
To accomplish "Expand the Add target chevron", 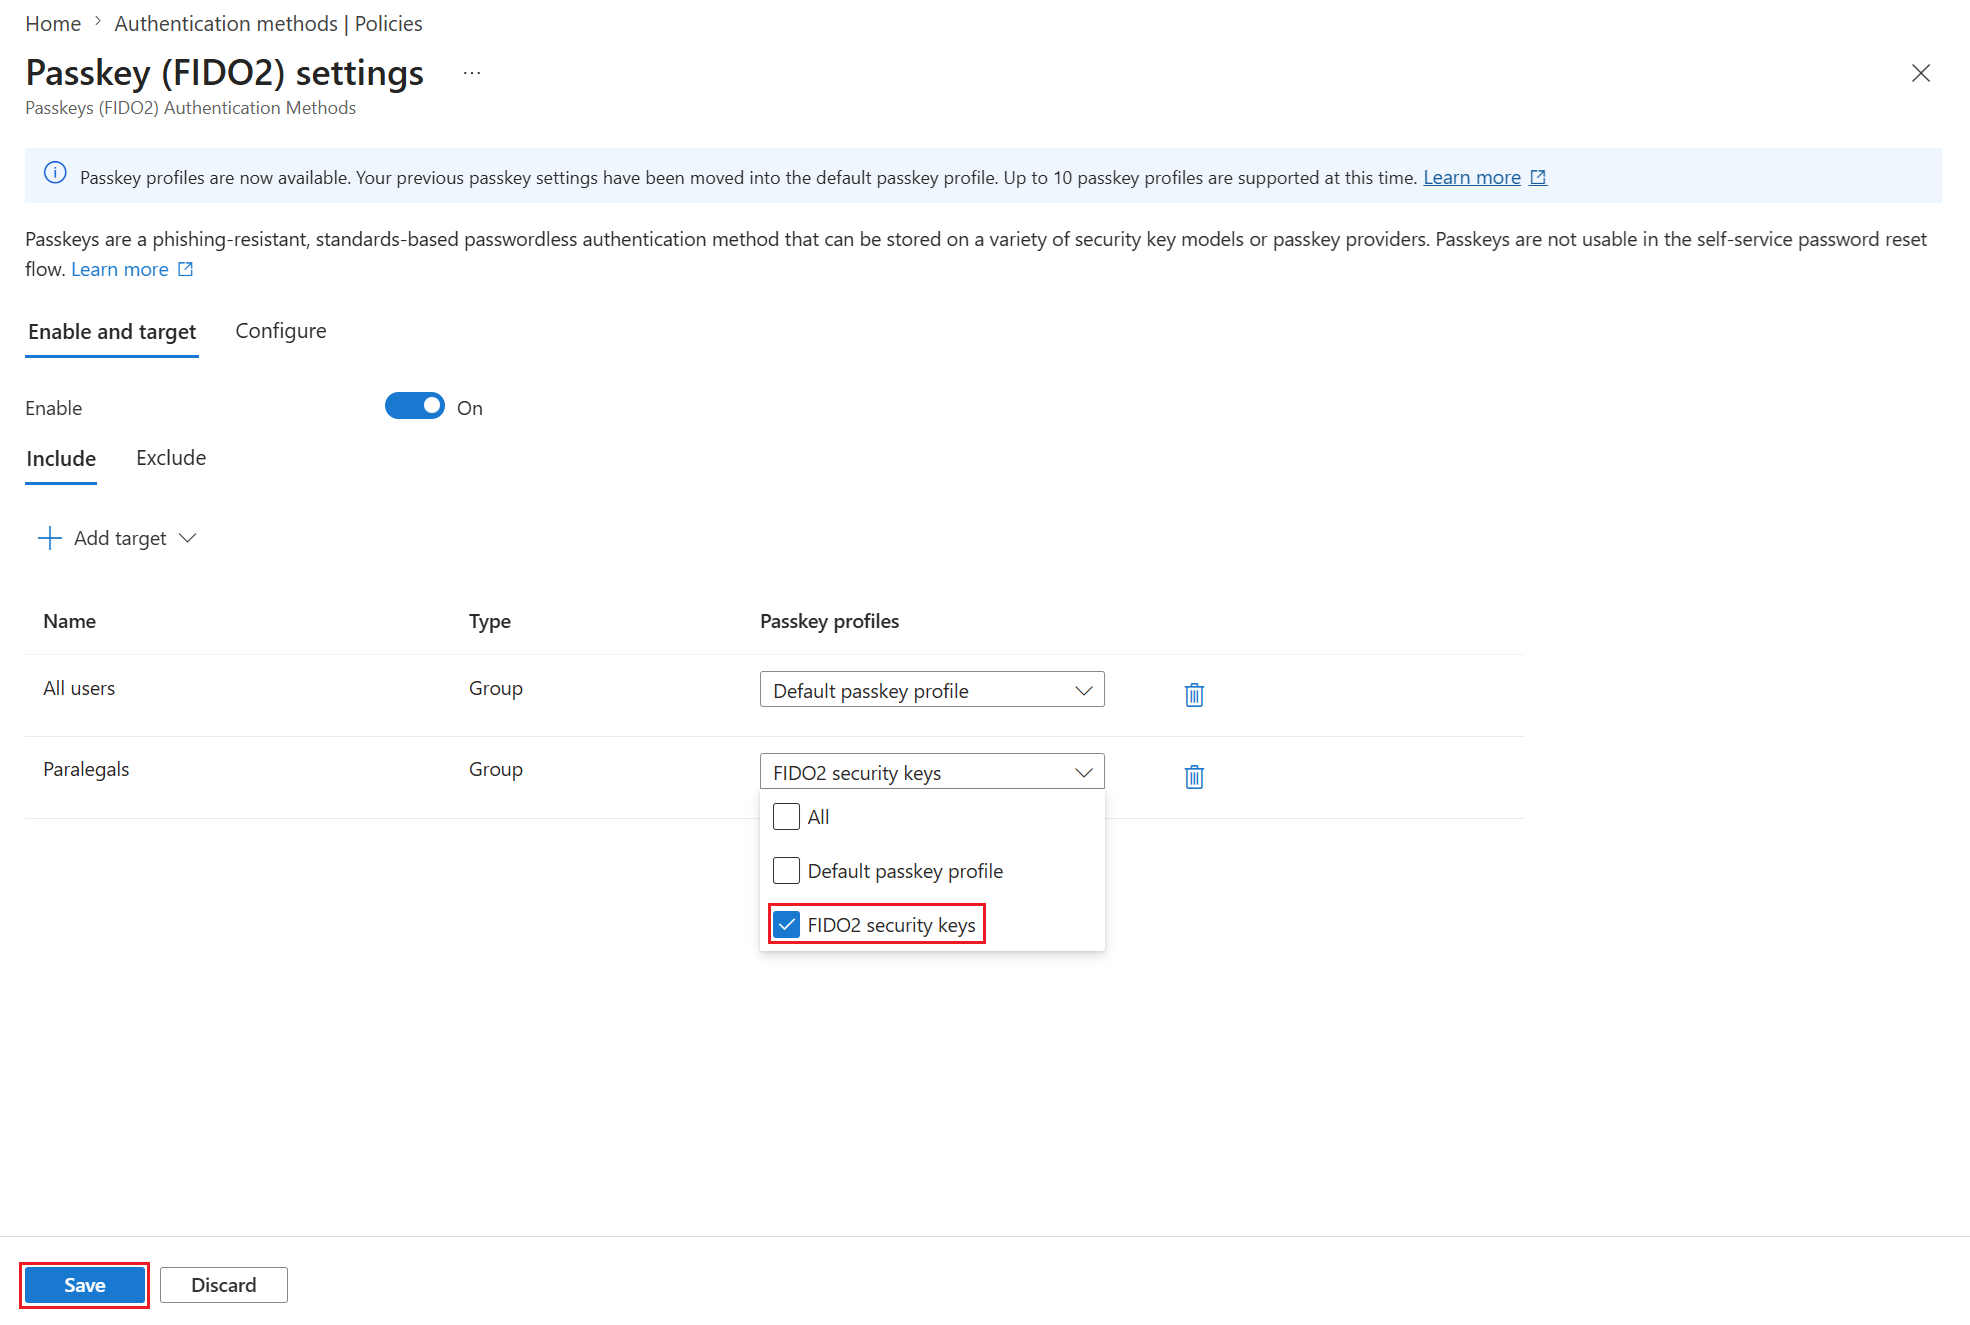I will (x=187, y=538).
